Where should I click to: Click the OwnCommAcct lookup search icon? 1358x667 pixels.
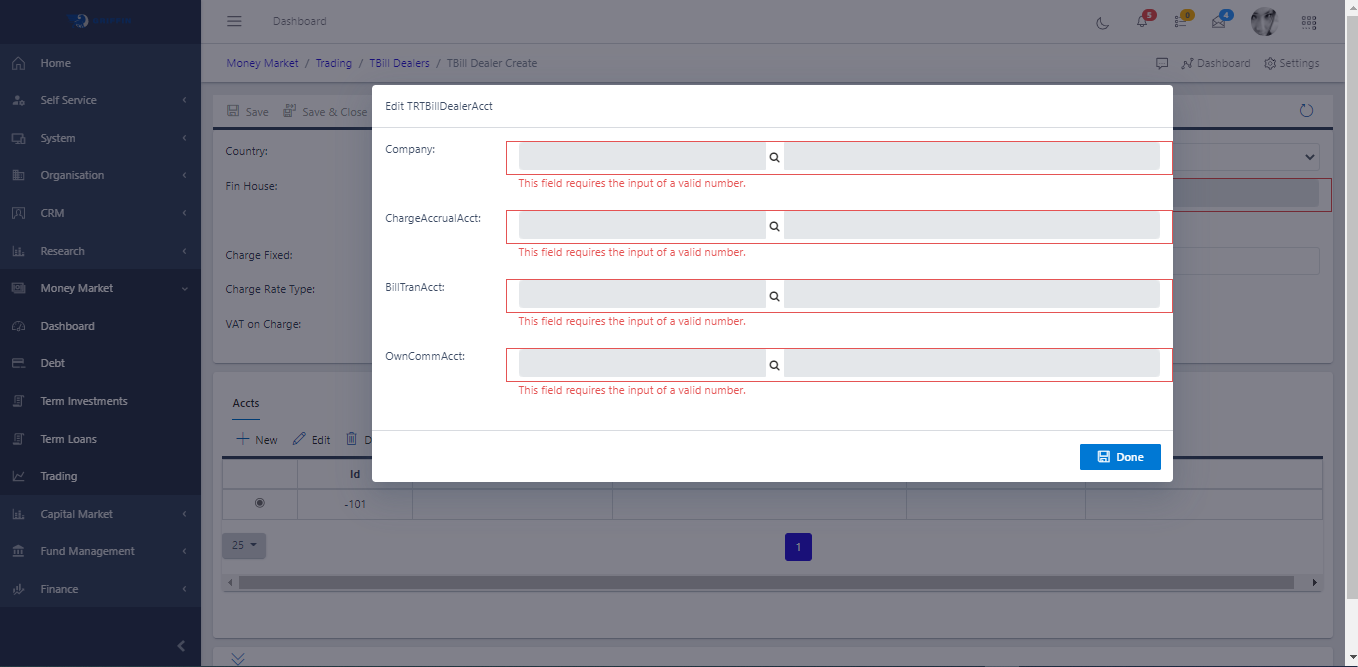pyautogui.click(x=774, y=365)
